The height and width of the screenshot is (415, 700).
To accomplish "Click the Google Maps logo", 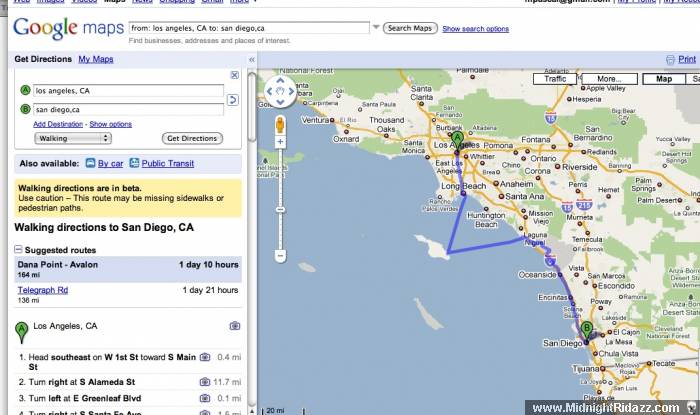I will point(68,28).
